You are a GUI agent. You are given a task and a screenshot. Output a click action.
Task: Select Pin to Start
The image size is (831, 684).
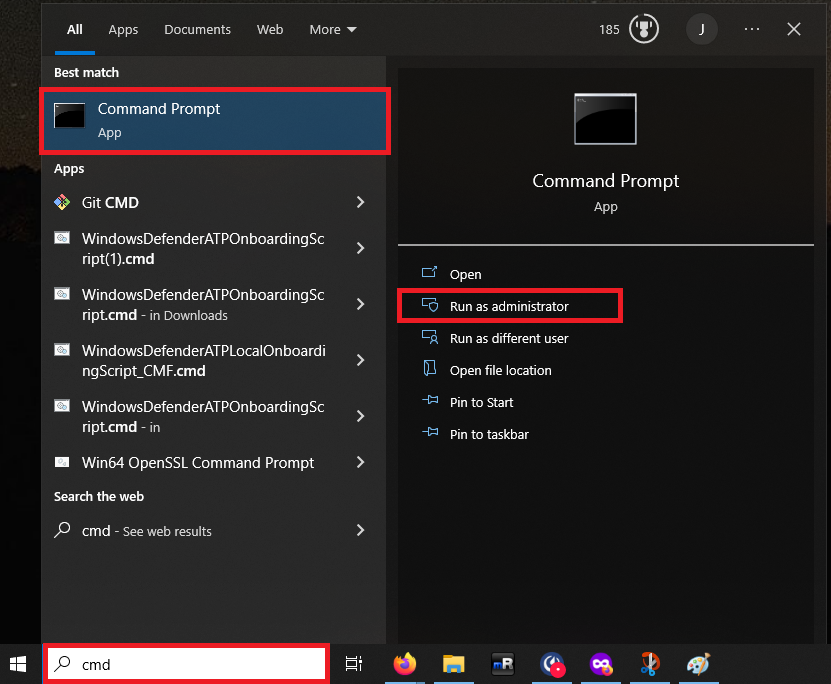481,403
